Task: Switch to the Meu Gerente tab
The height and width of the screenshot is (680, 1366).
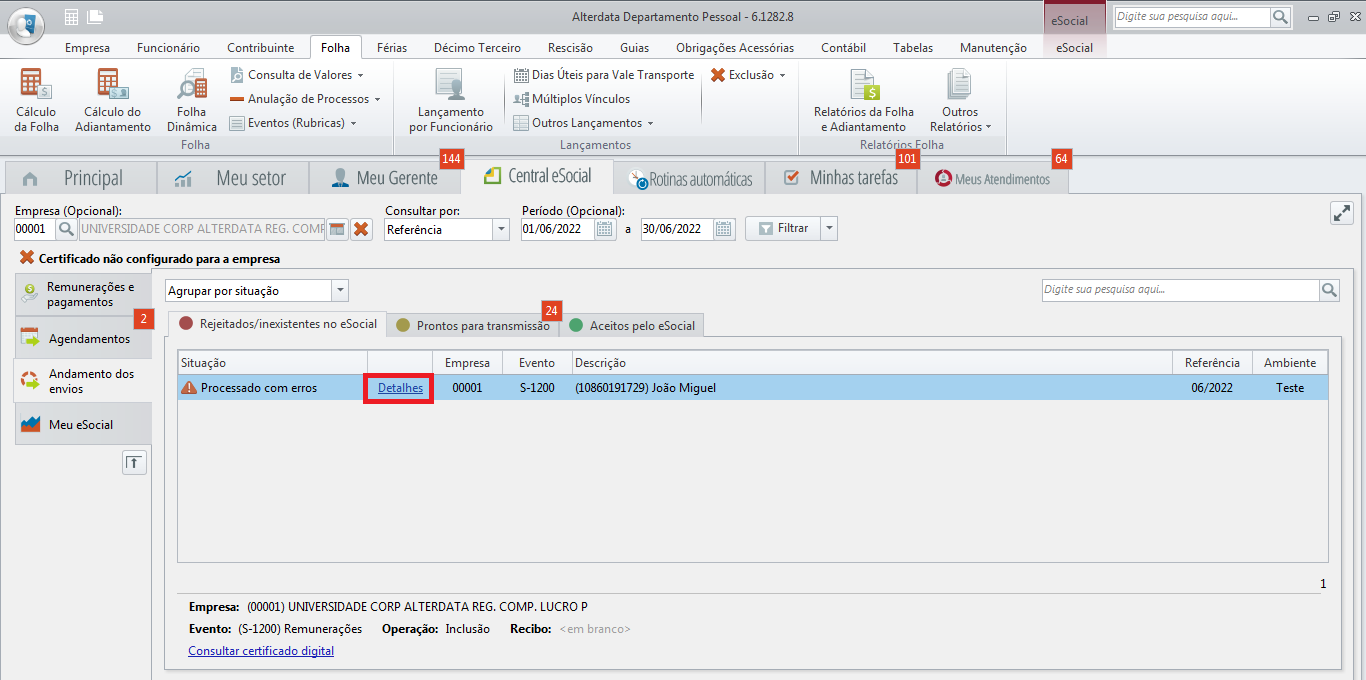Action: pyautogui.click(x=385, y=178)
